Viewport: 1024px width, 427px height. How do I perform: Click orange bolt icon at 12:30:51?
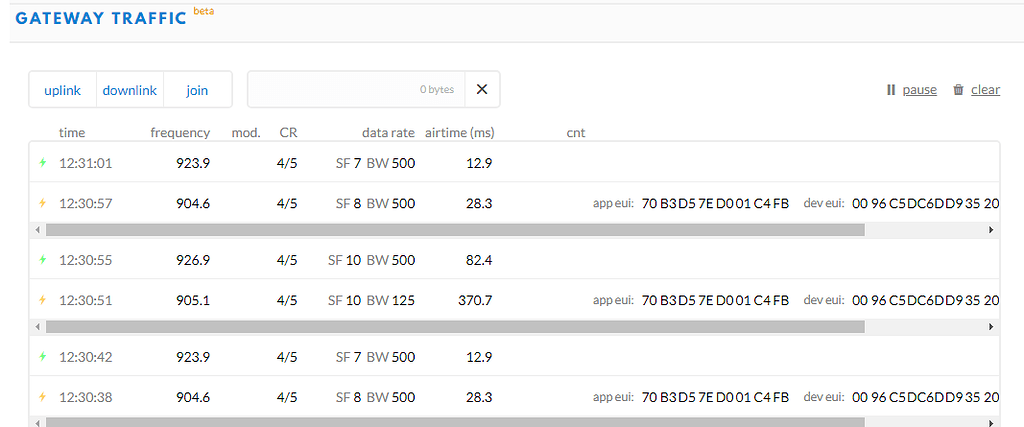coord(43,300)
